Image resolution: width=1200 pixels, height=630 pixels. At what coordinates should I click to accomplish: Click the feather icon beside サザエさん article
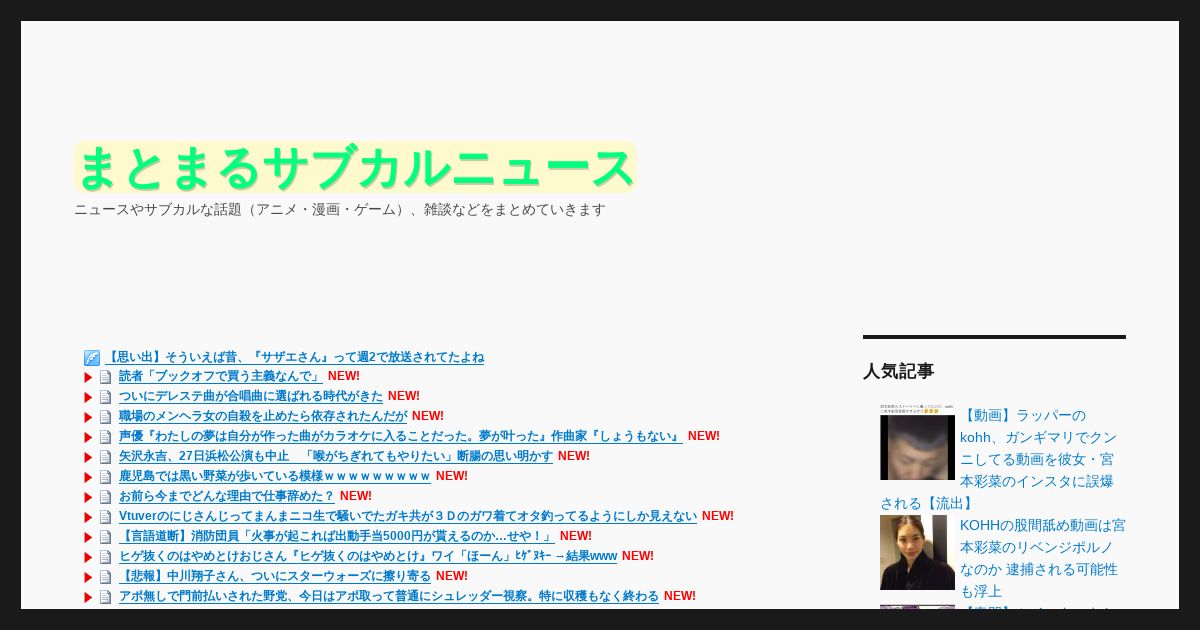tap(92, 357)
